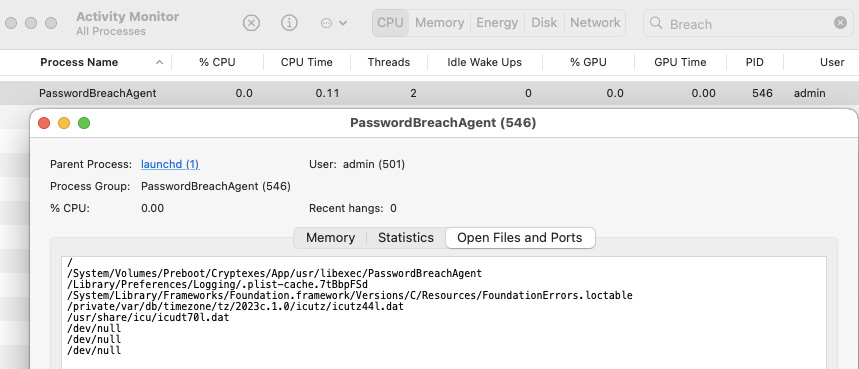Sort by % CPU column header

tap(217, 62)
